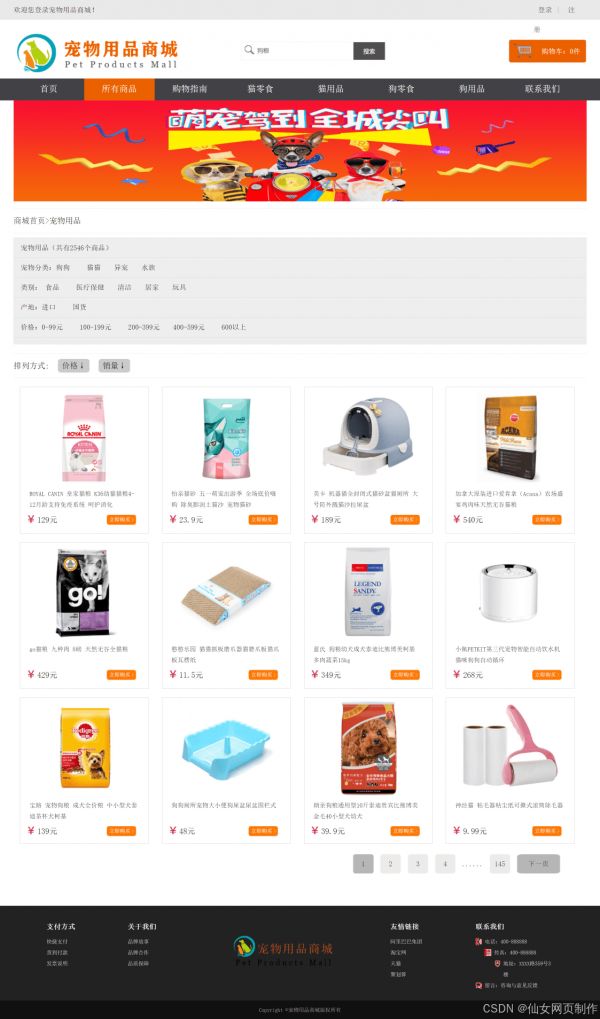Viewport: 600px width, 1019px height.
Task: Sort products by sales volume
Action: [x=114, y=366]
